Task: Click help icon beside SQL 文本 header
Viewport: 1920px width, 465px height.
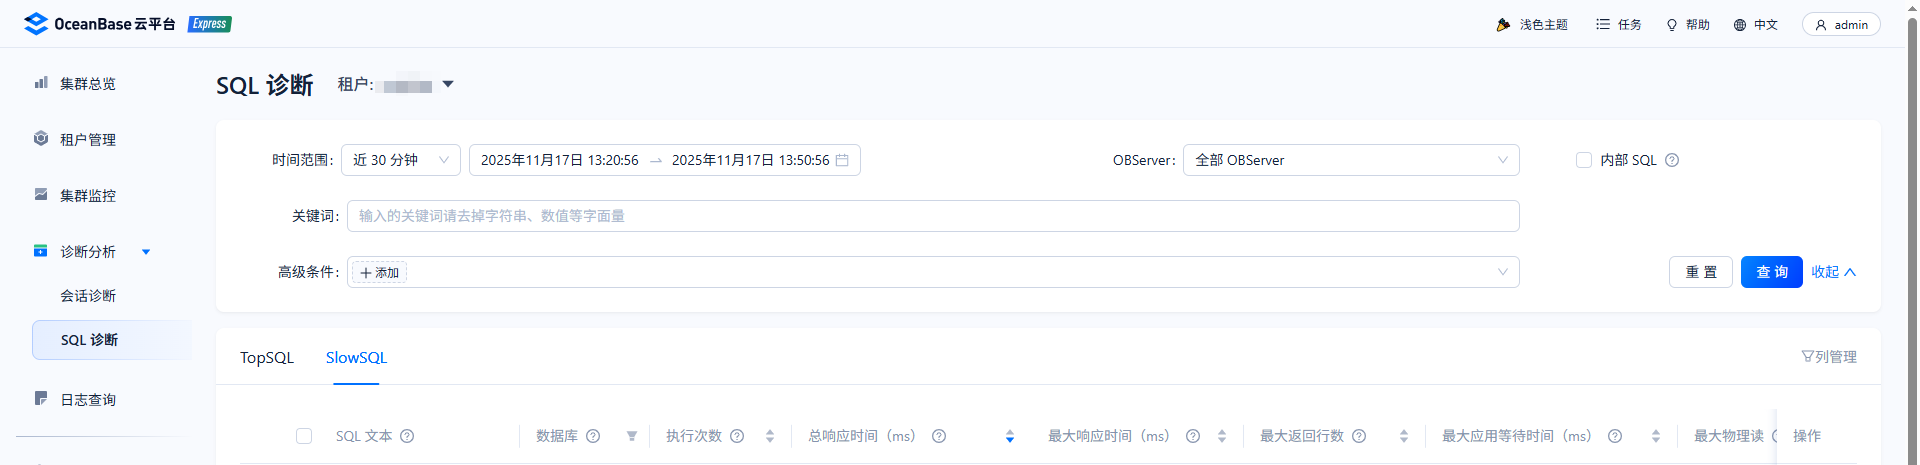Action: tap(407, 436)
